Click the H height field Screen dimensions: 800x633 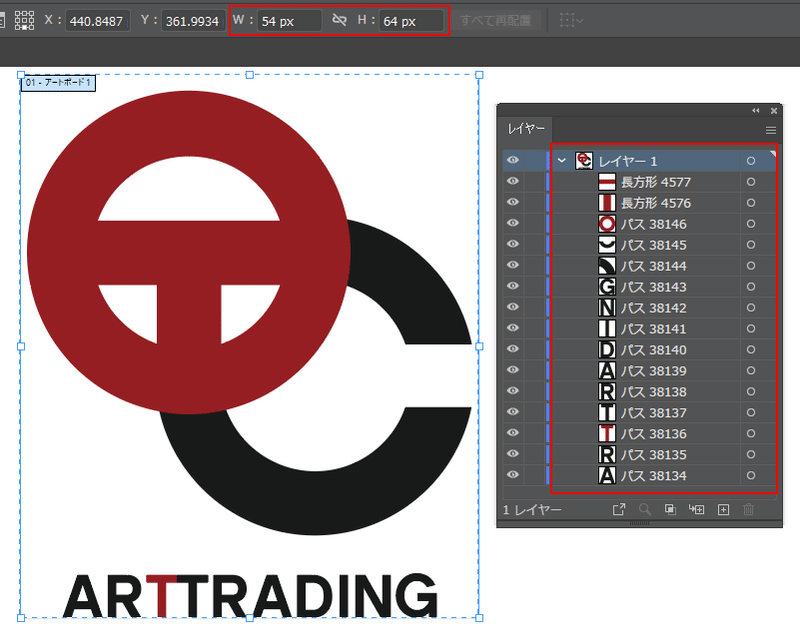[x=411, y=21]
